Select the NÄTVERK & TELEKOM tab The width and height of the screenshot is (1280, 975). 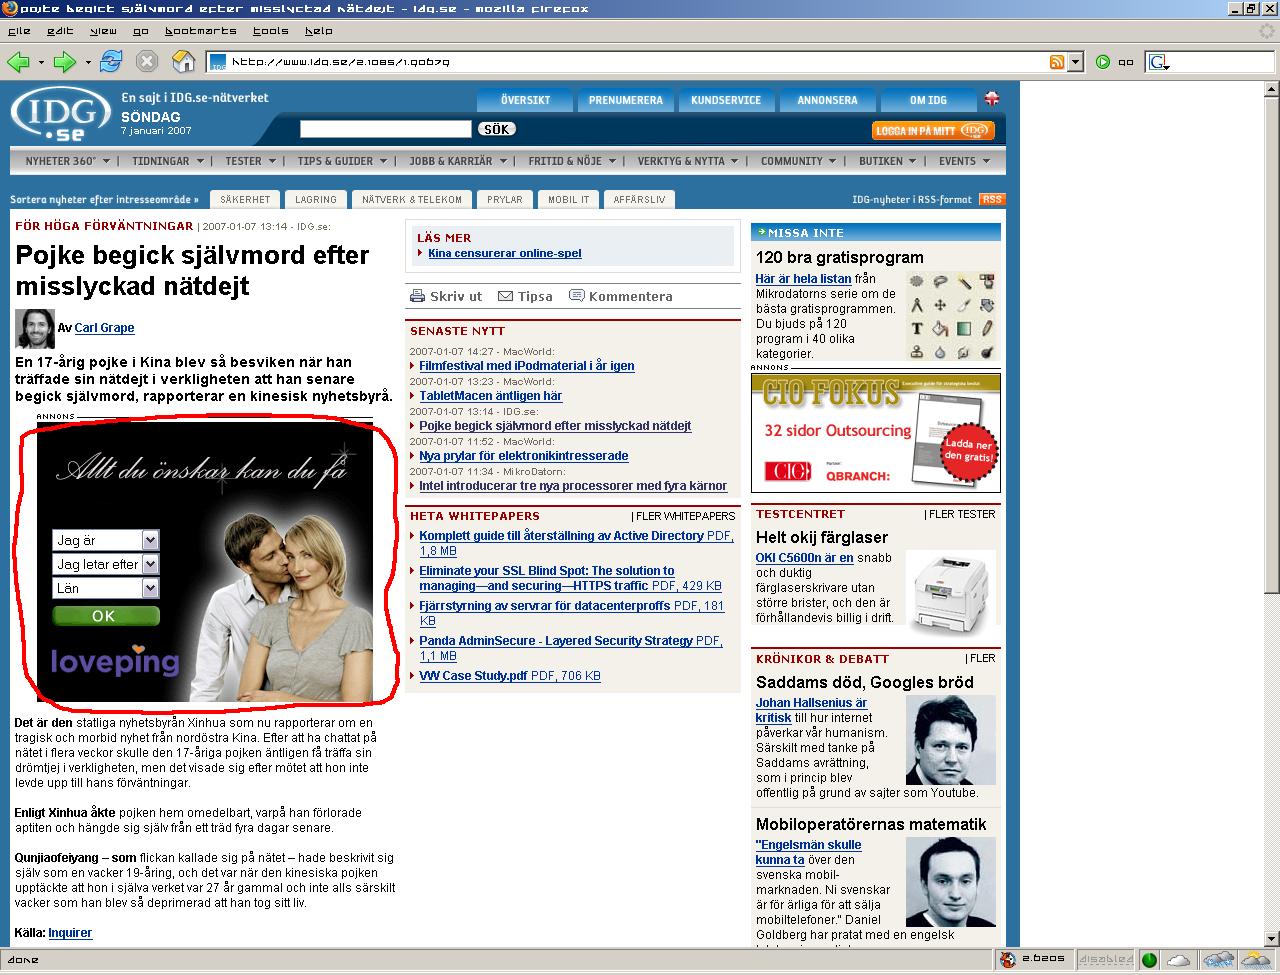click(x=412, y=199)
